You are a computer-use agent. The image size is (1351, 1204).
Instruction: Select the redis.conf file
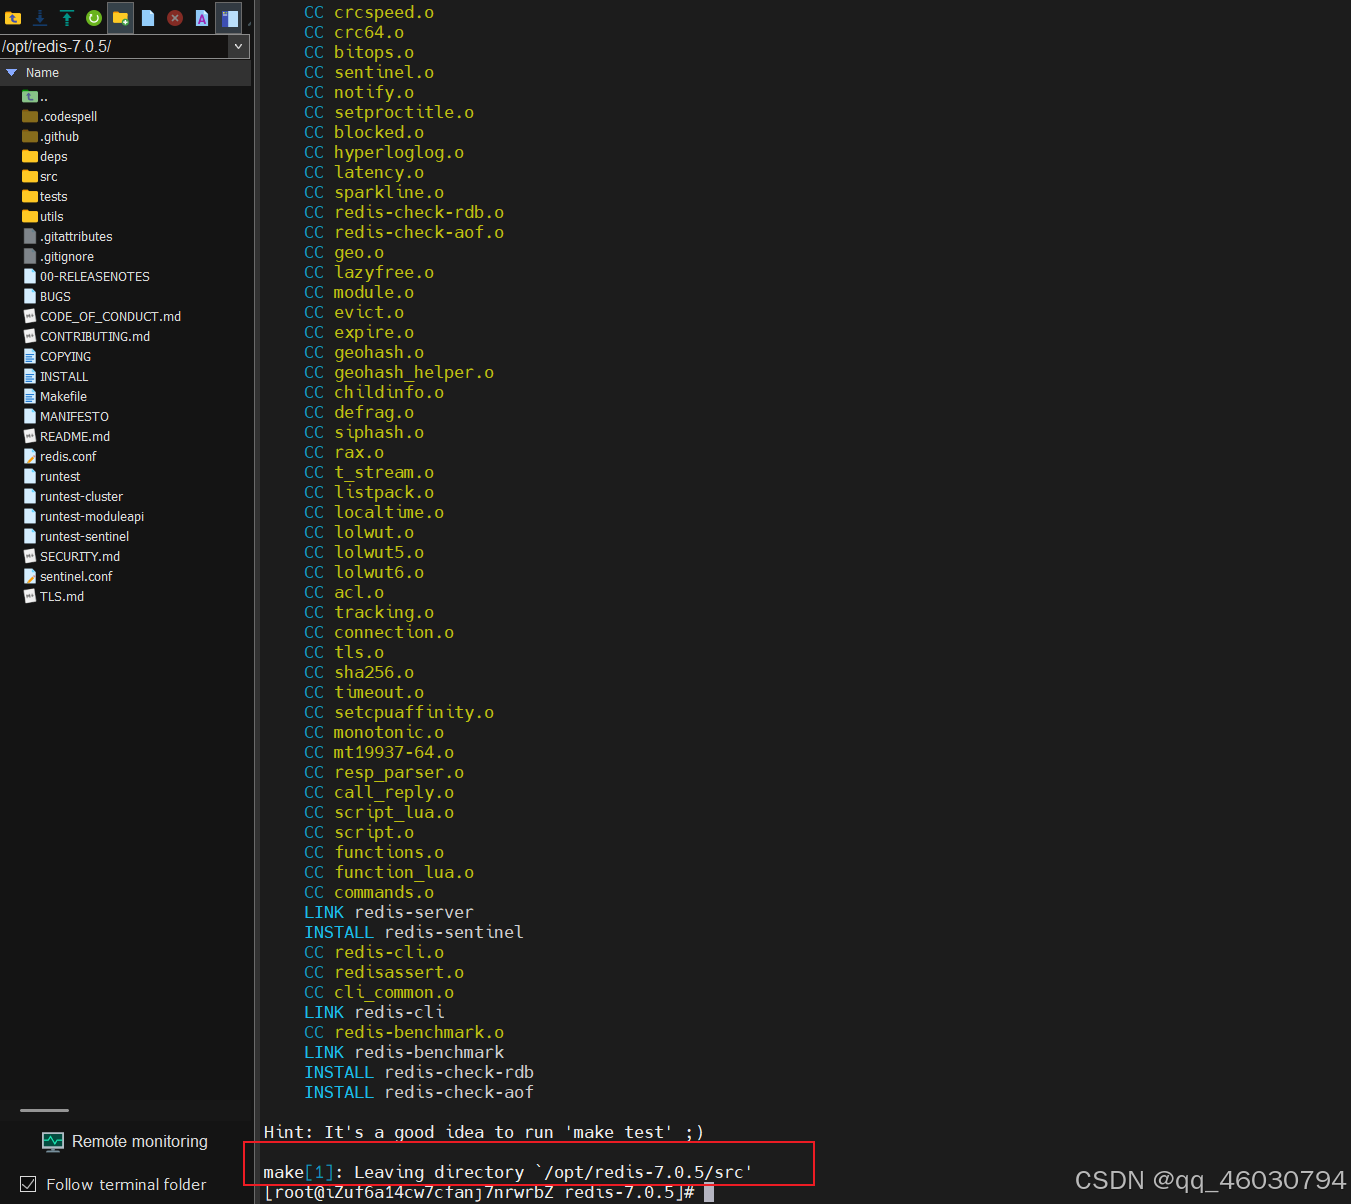[x=60, y=457]
